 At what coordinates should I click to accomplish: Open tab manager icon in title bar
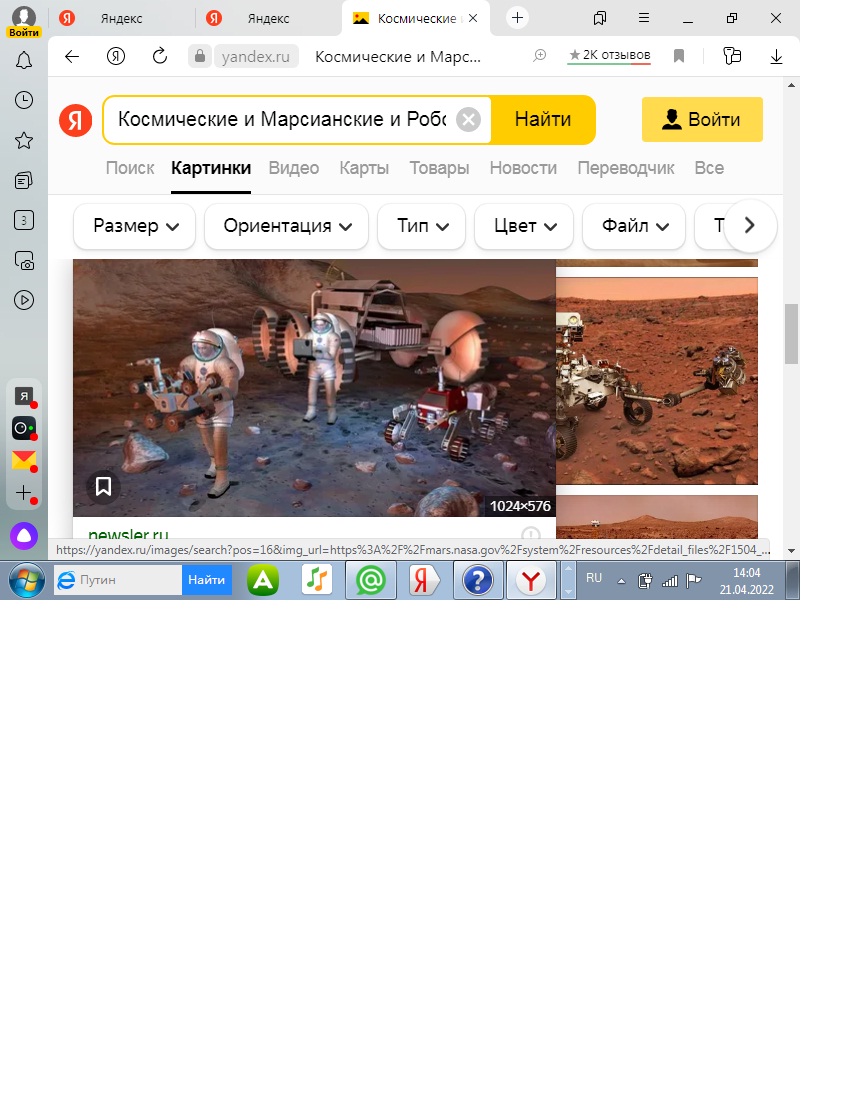tap(600, 18)
